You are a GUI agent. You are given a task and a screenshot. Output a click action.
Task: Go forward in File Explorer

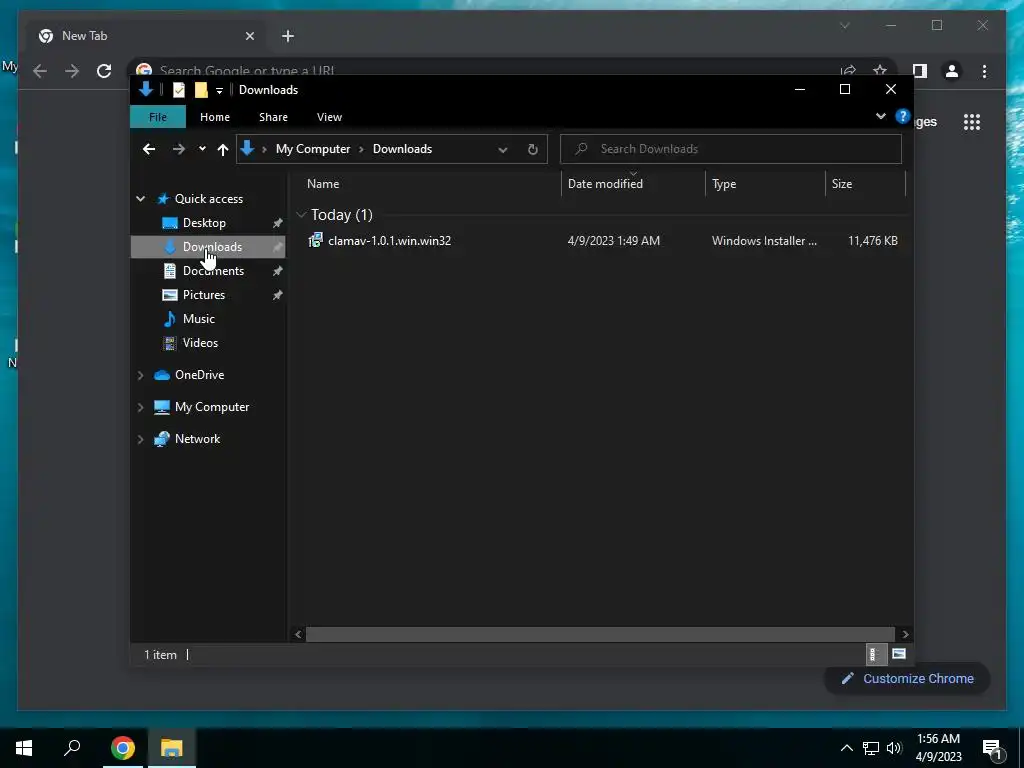(x=178, y=149)
